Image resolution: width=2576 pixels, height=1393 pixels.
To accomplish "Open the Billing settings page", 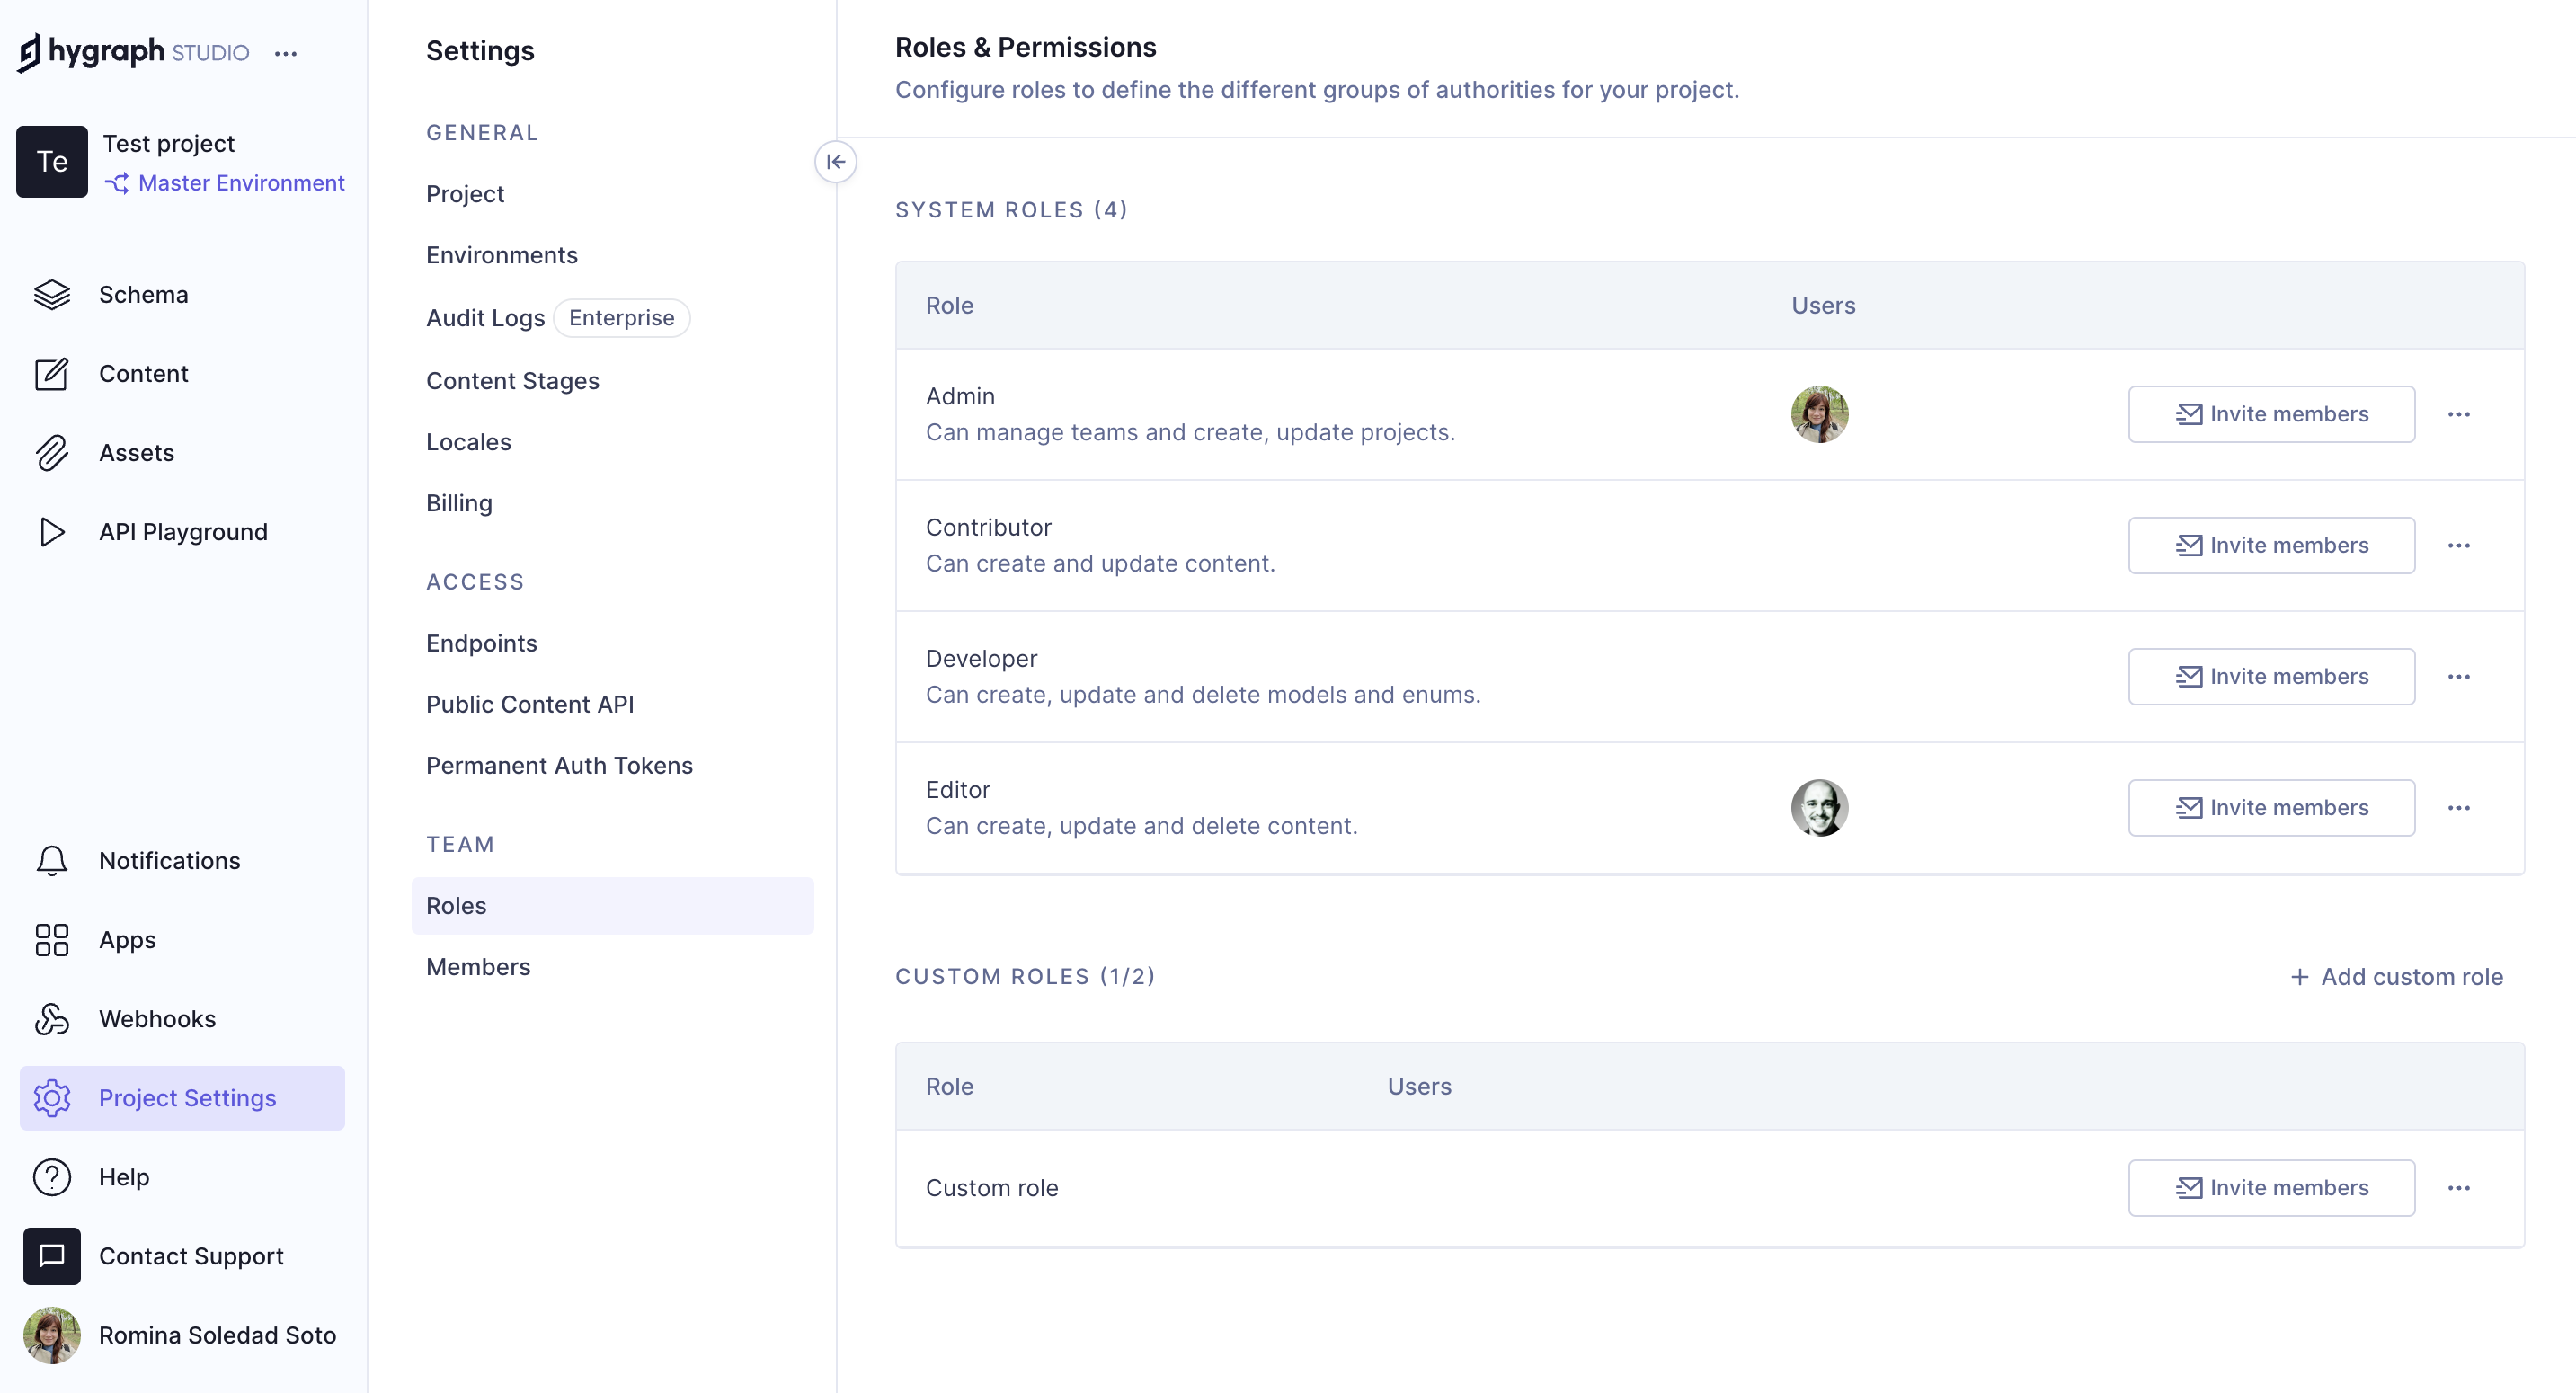I will [459, 503].
